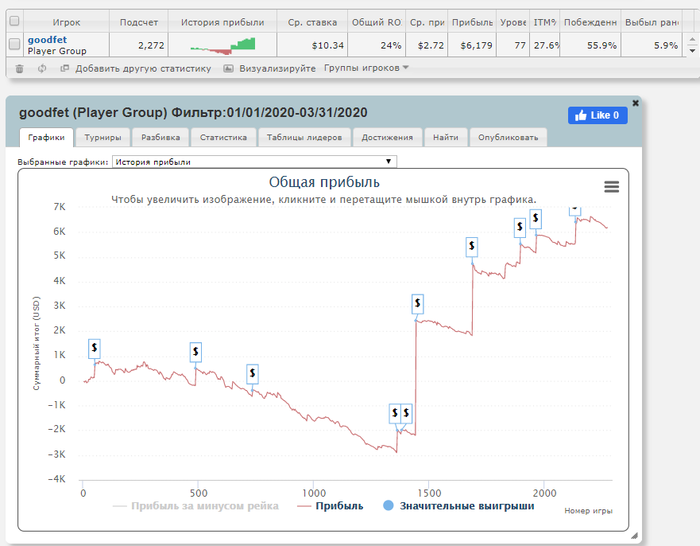Toggle the Прибыль за минусом рейка legend

(x=196, y=506)
